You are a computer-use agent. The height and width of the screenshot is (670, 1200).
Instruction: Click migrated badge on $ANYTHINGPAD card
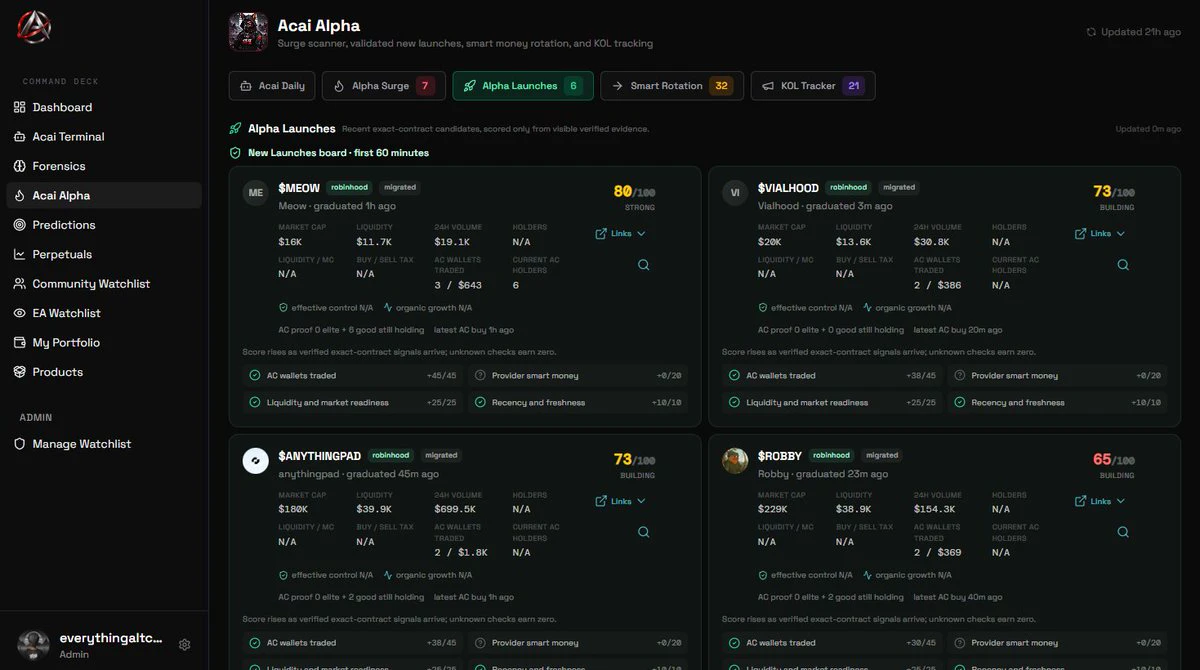tap(441, 455)
